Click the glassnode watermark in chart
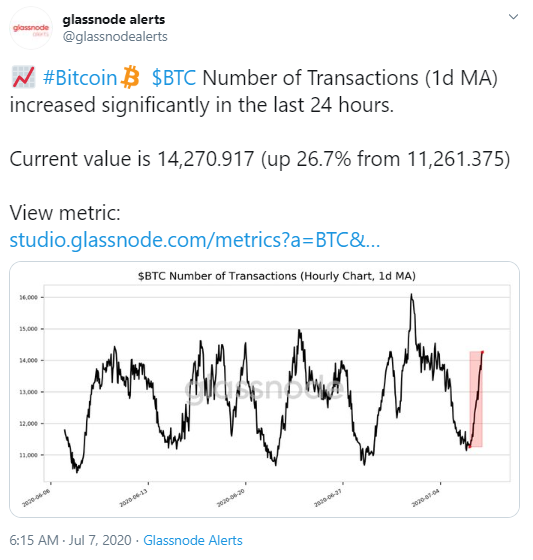 pyautogui.click(x=264, y=389)
